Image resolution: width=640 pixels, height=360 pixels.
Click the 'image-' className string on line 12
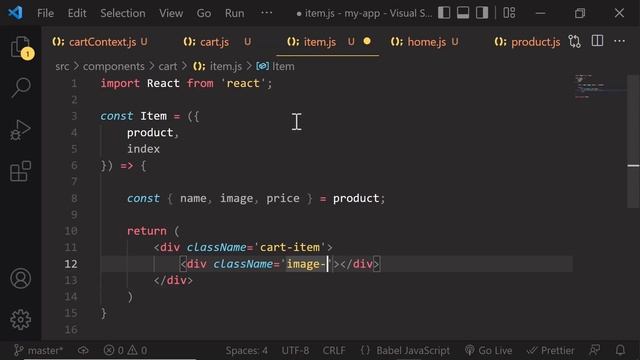[x=307, y=264]
